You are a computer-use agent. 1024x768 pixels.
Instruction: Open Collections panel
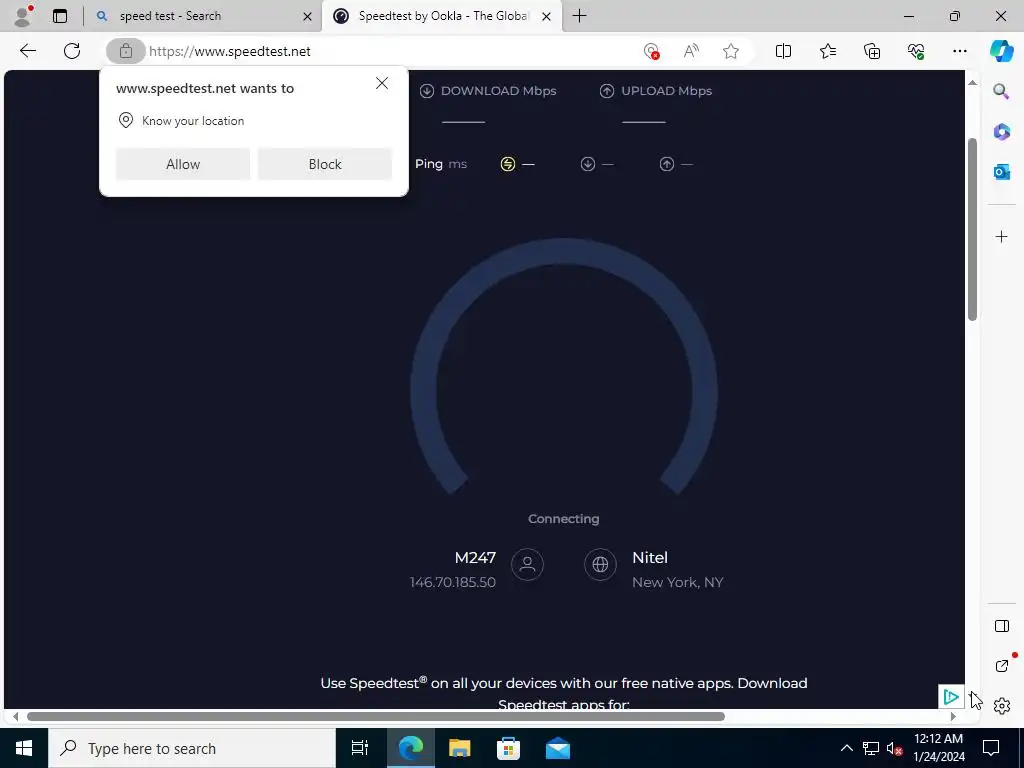872,51
